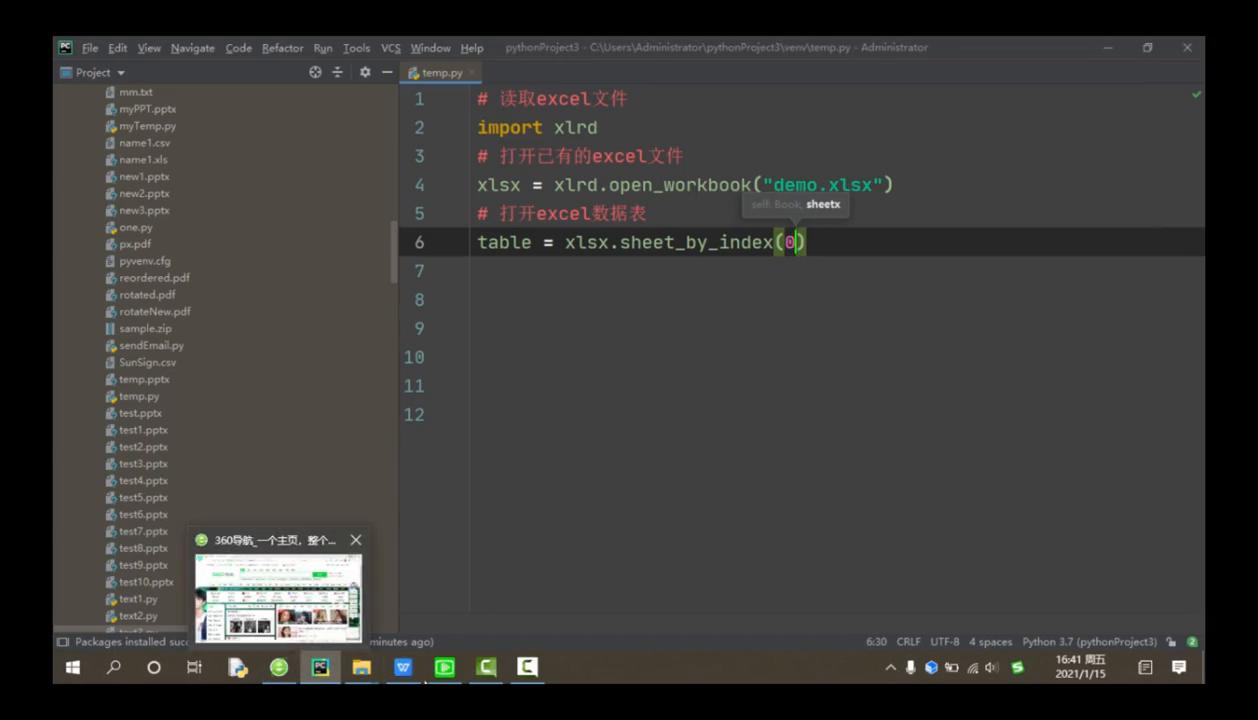Open the WPS Office icon in the taskbar
This screenshot has height=720, width=1258.
(403, 667)
